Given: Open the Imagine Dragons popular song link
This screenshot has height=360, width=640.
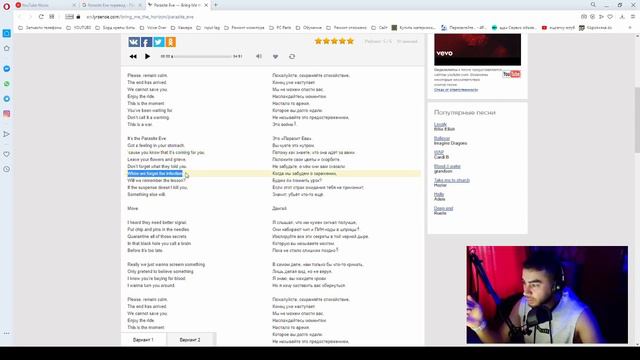Looking at the screenshot, I should 442,139.
